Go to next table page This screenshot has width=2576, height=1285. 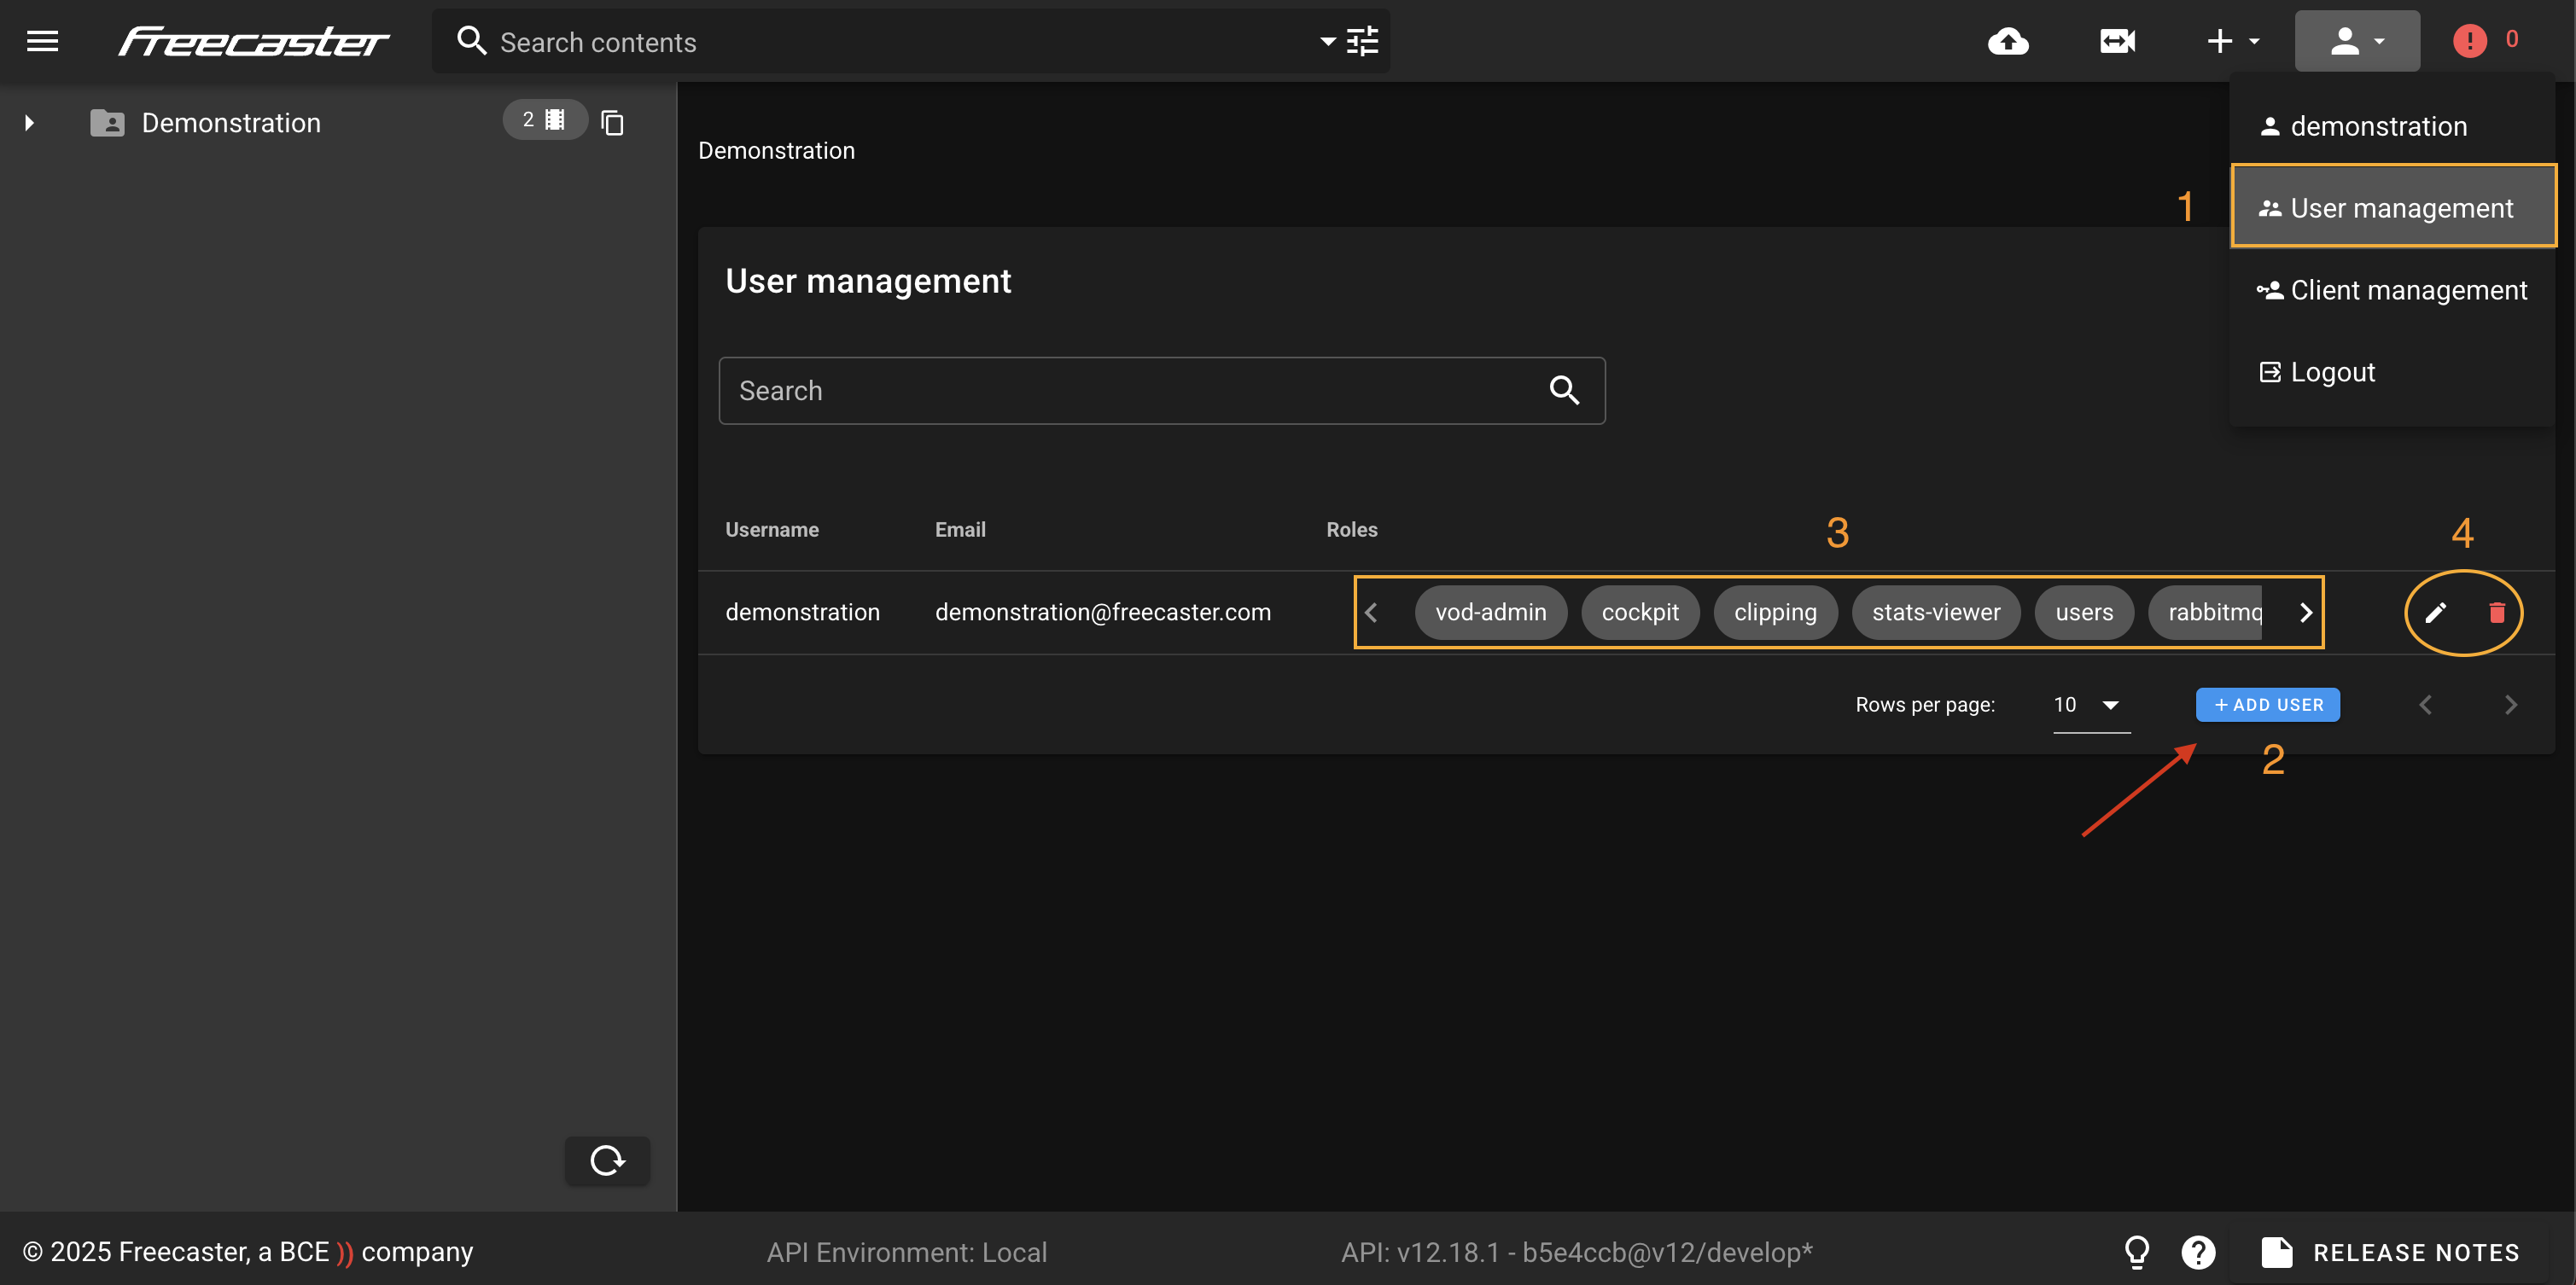coord(2510,705)
